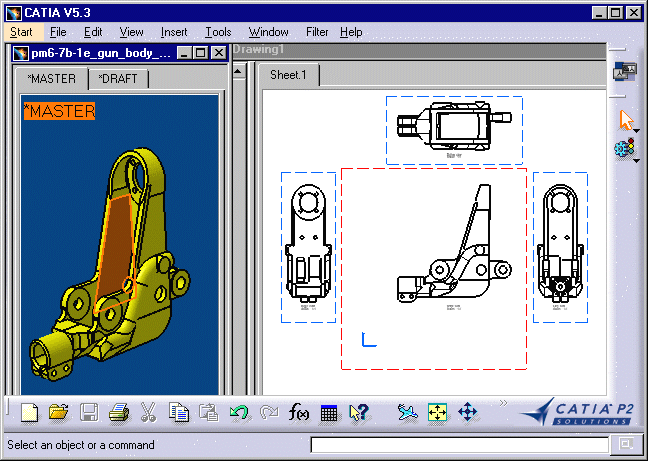Image resolution: width=648 pixels, height=461 pixels.
Task: Click the gun_body window title icon
Action: [x=20, y=53]
